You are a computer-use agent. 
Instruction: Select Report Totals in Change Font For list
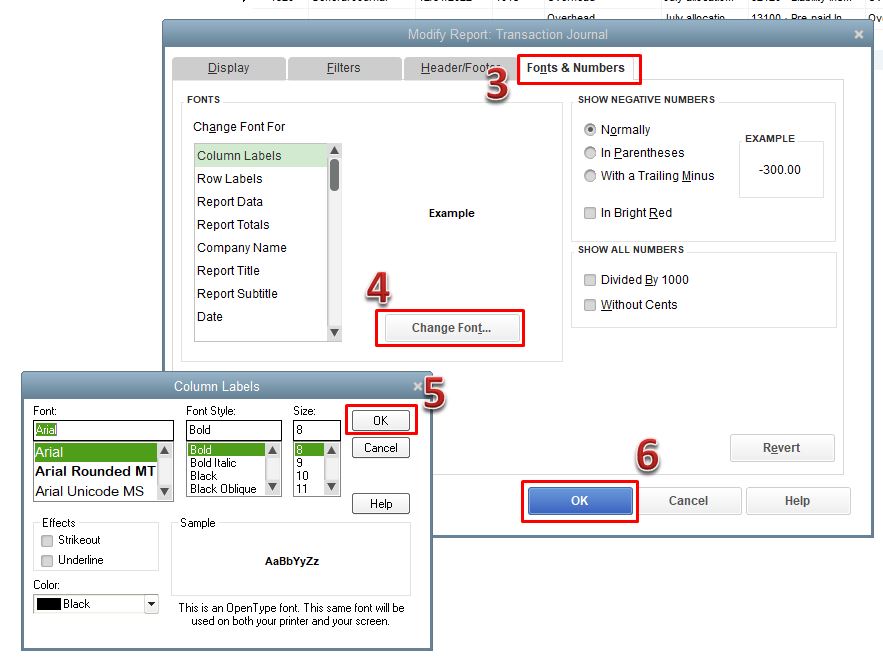pyautogui.click(x=234, y=224)
